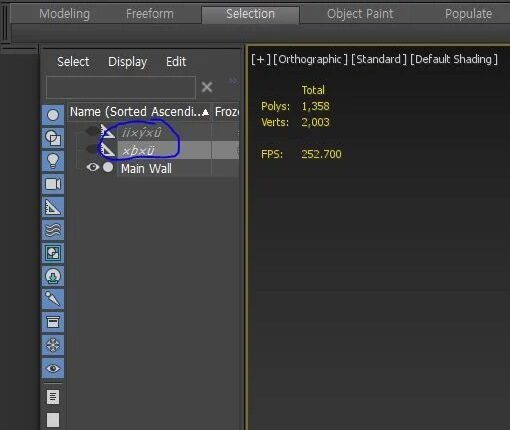The height and width of the screenshot is (430, 510).
Task: Focus the scene explorer search box
Action: [x=121, y=87]
